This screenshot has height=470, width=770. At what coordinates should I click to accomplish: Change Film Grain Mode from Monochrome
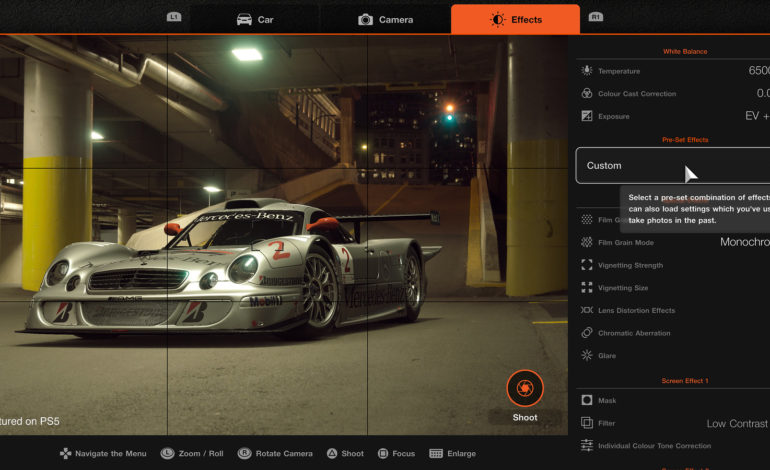(x=743, y=242)
